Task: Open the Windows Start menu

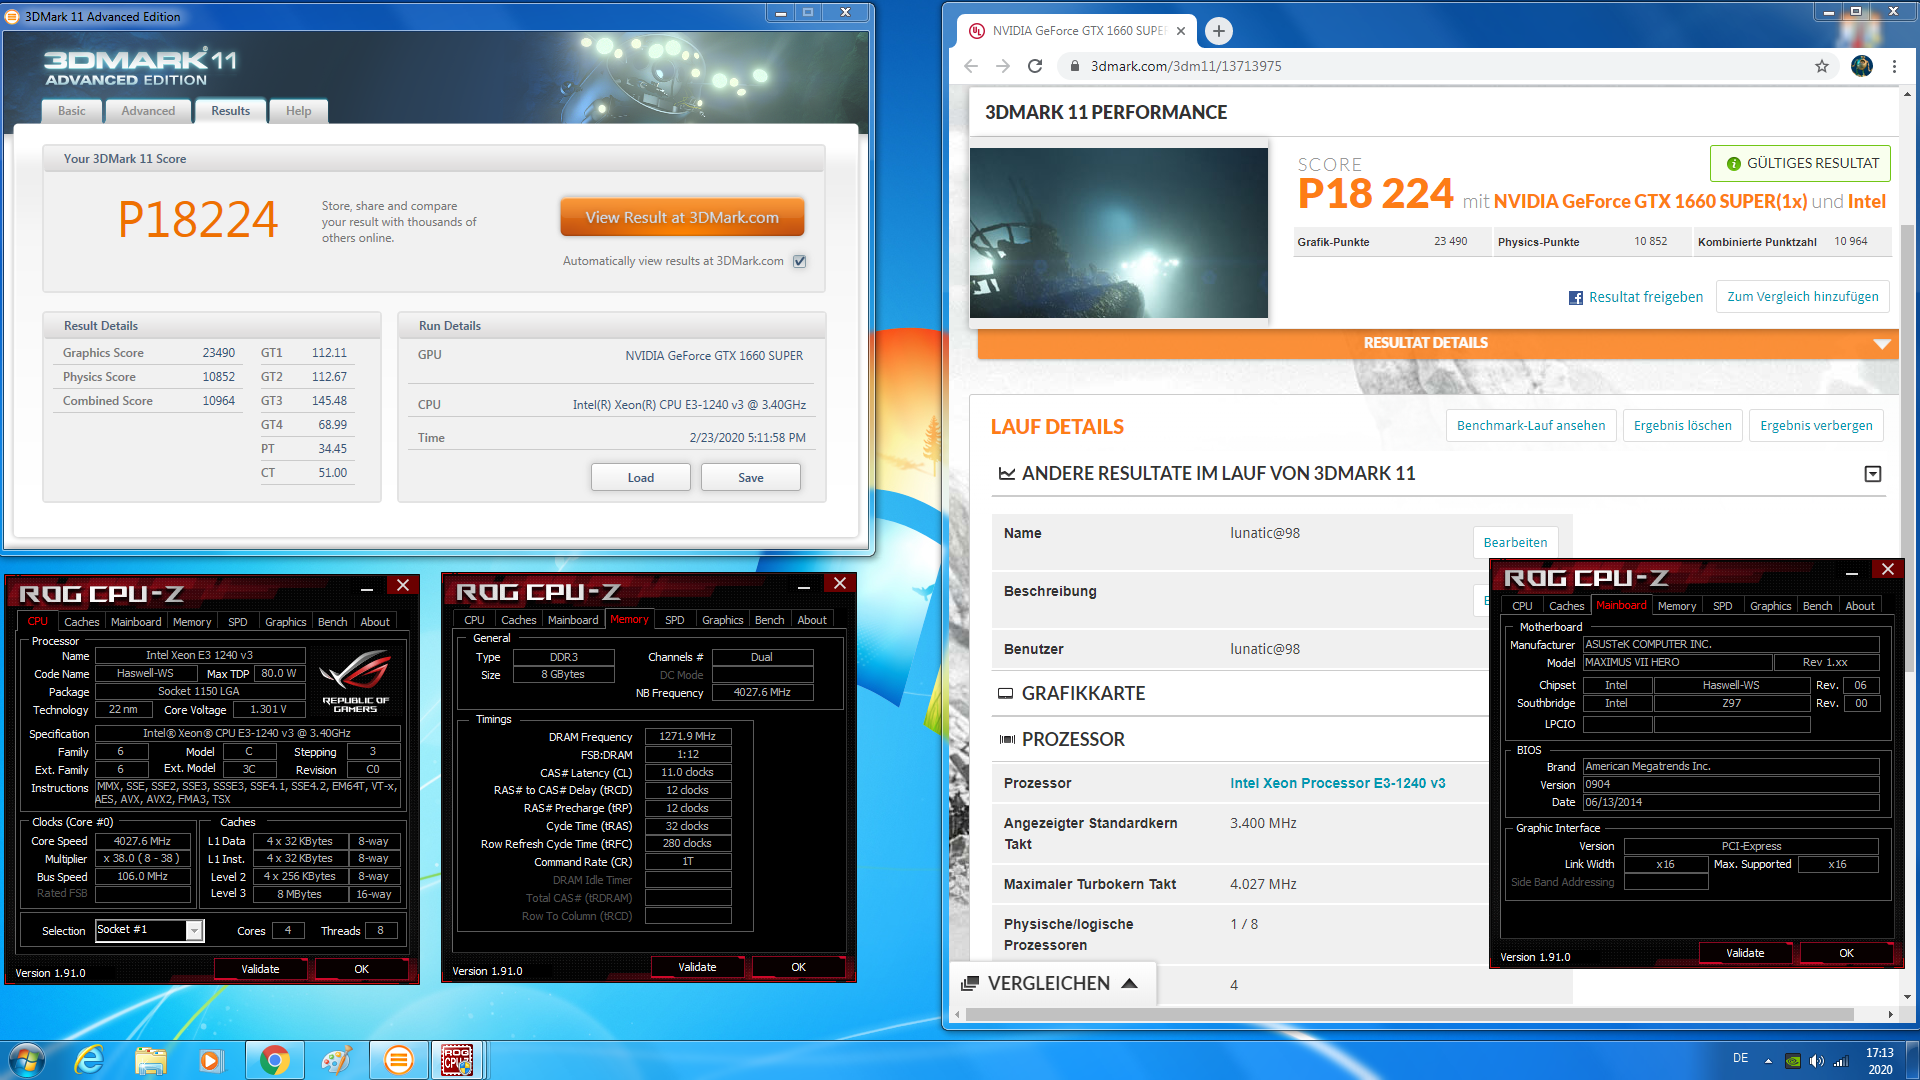Action: [x=27, y=1060]
